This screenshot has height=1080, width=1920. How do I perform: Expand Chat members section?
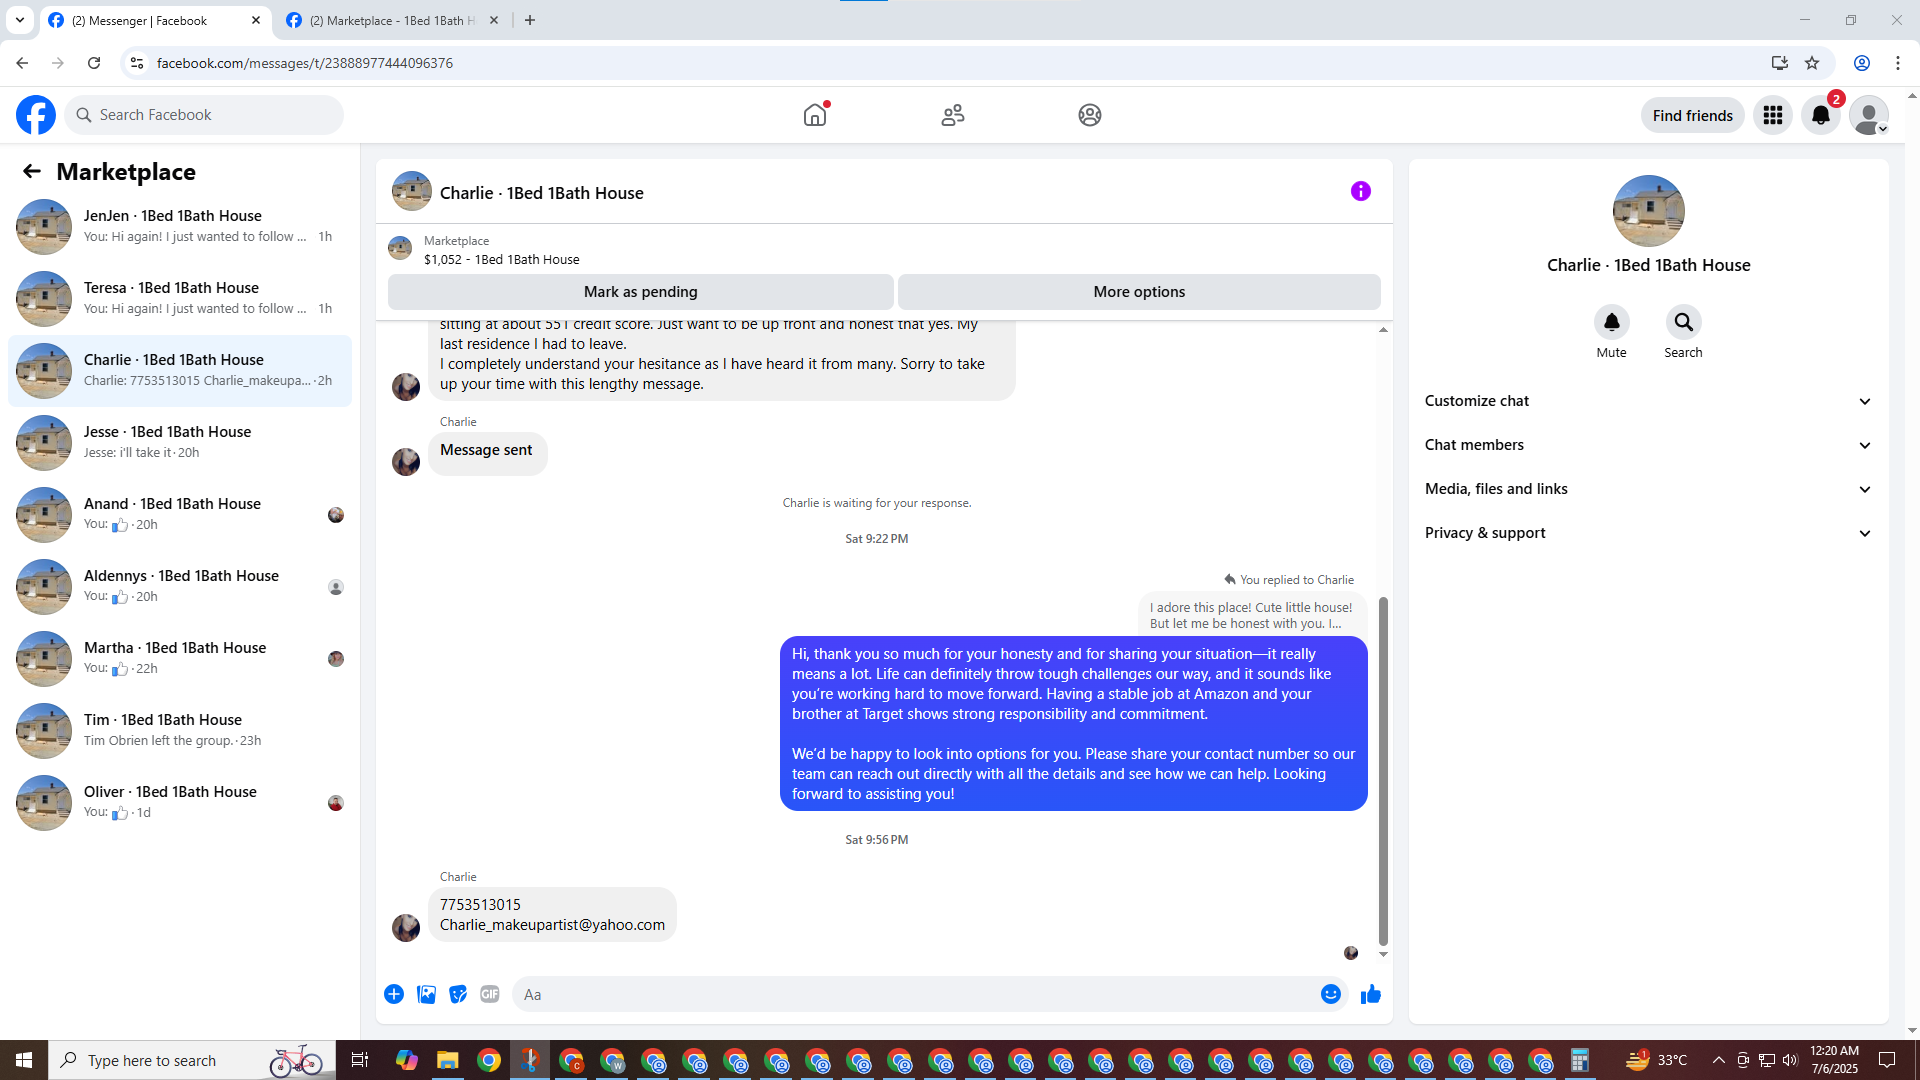[x=1647, y=445]
